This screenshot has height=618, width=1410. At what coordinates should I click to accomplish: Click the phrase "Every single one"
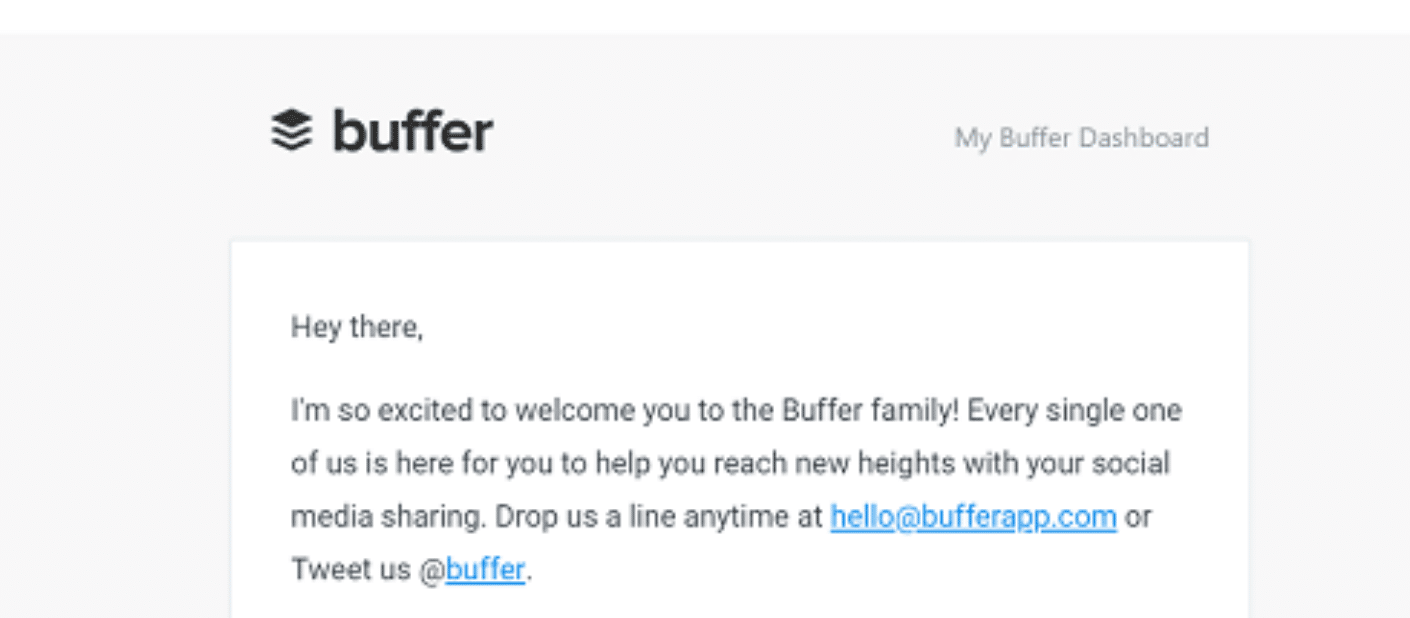[1074, 411]
